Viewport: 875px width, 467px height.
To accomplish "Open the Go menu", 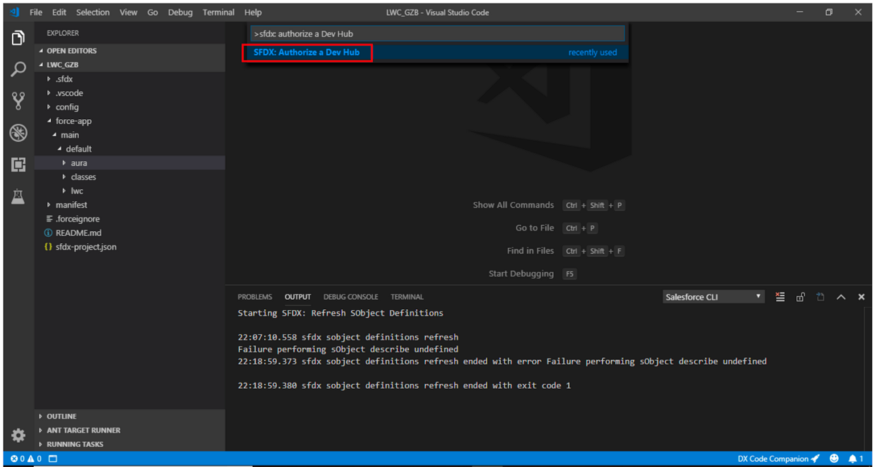I will pyautogui.click(x=153, y=12).
